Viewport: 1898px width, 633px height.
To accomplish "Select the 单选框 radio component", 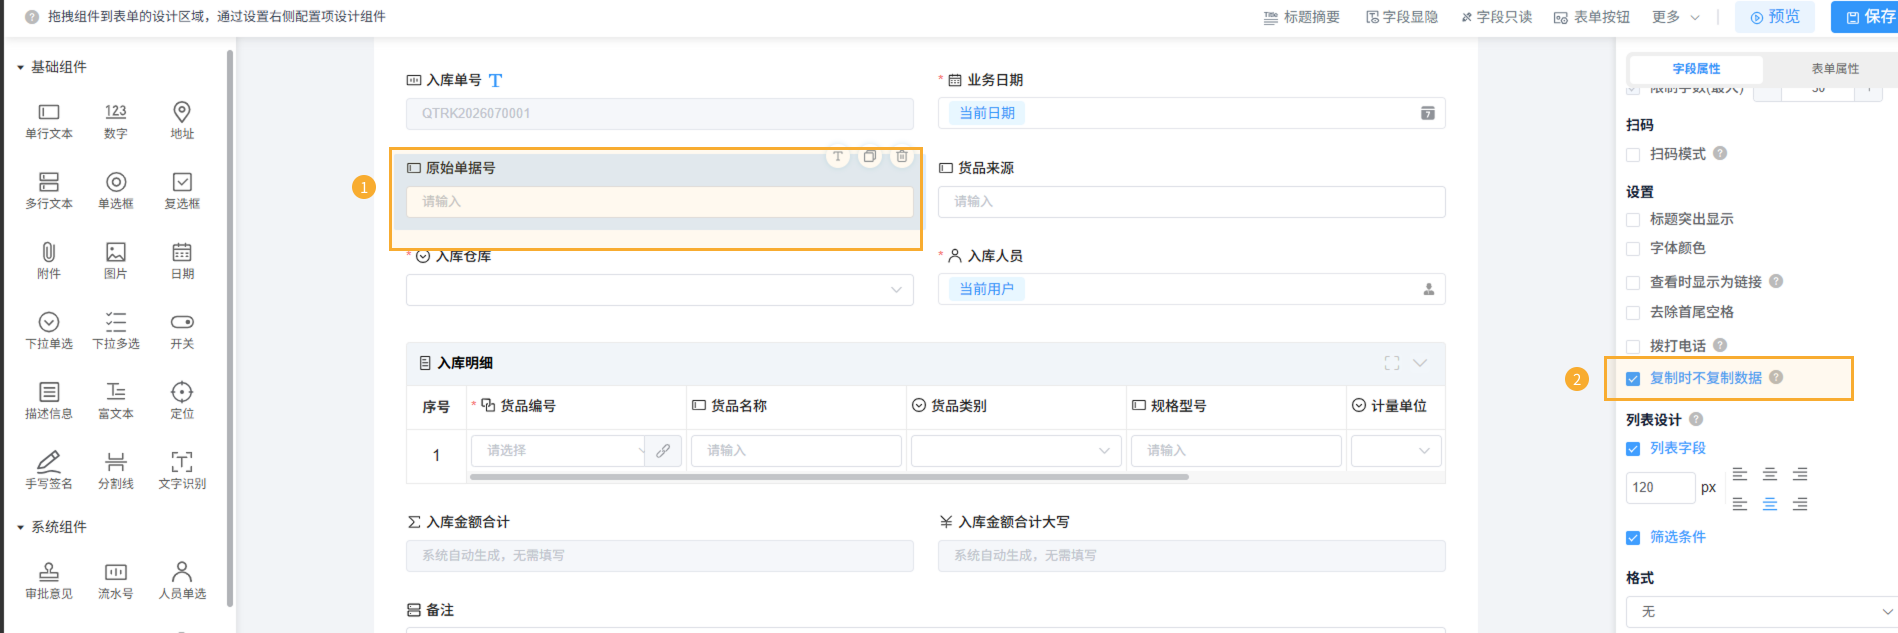I will pos(116,190).
